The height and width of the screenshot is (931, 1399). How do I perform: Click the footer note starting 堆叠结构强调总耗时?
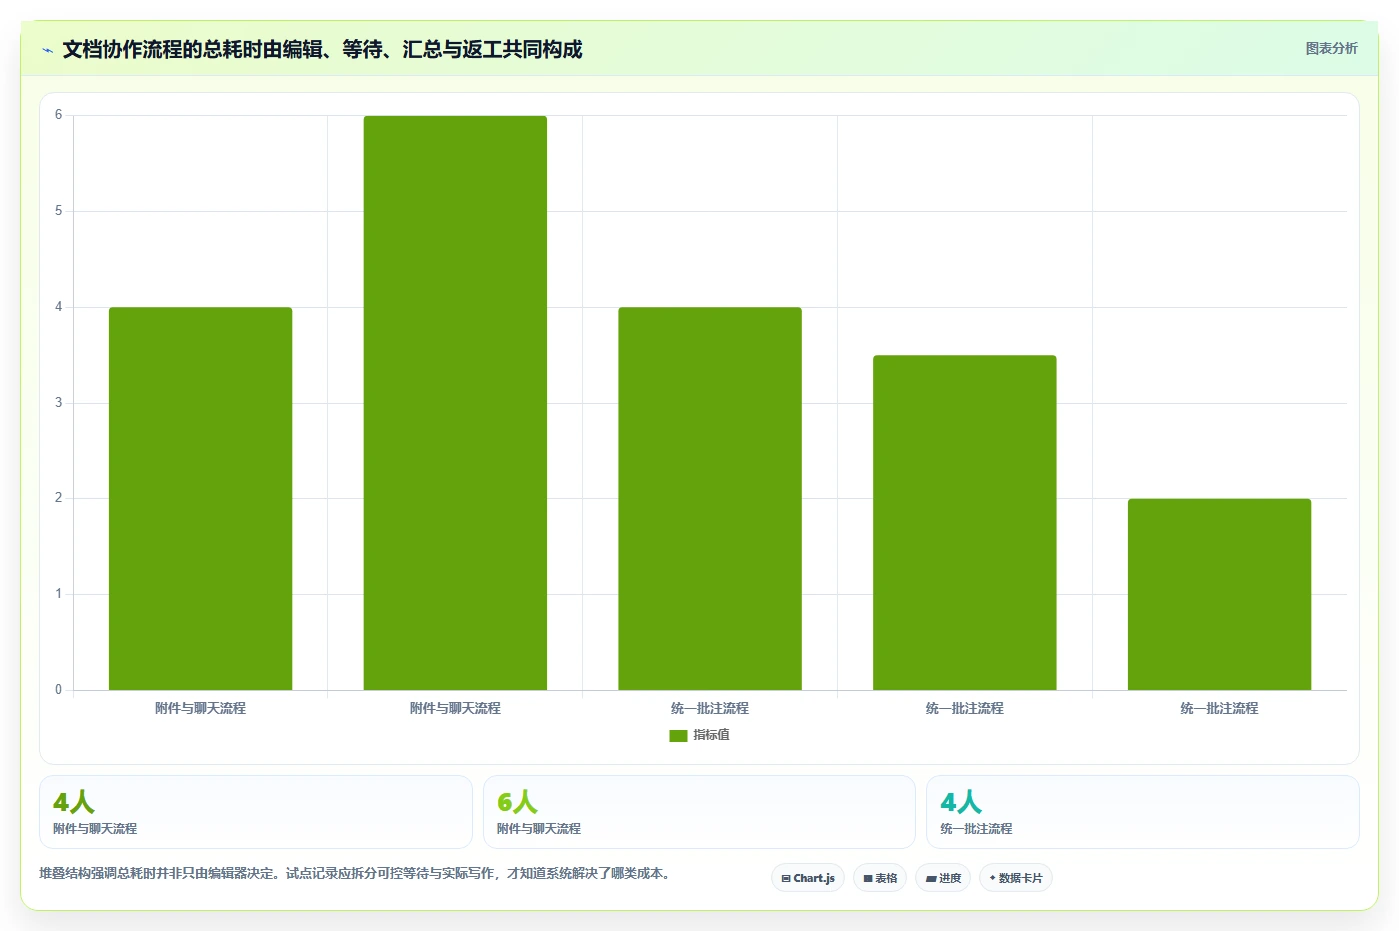pyautogui.click(x=356, y=873)
